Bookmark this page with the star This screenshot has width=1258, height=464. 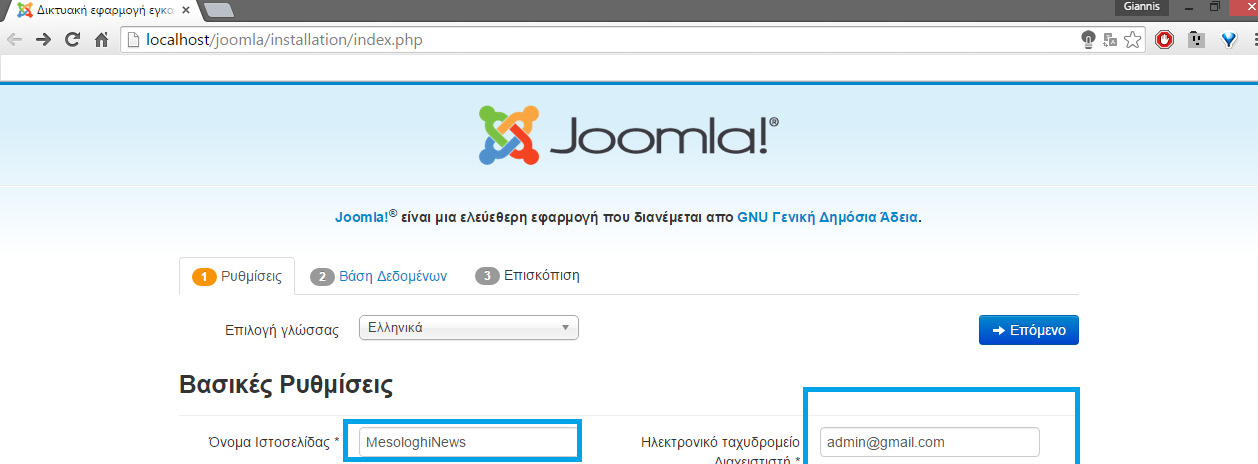click(1132, 40)
